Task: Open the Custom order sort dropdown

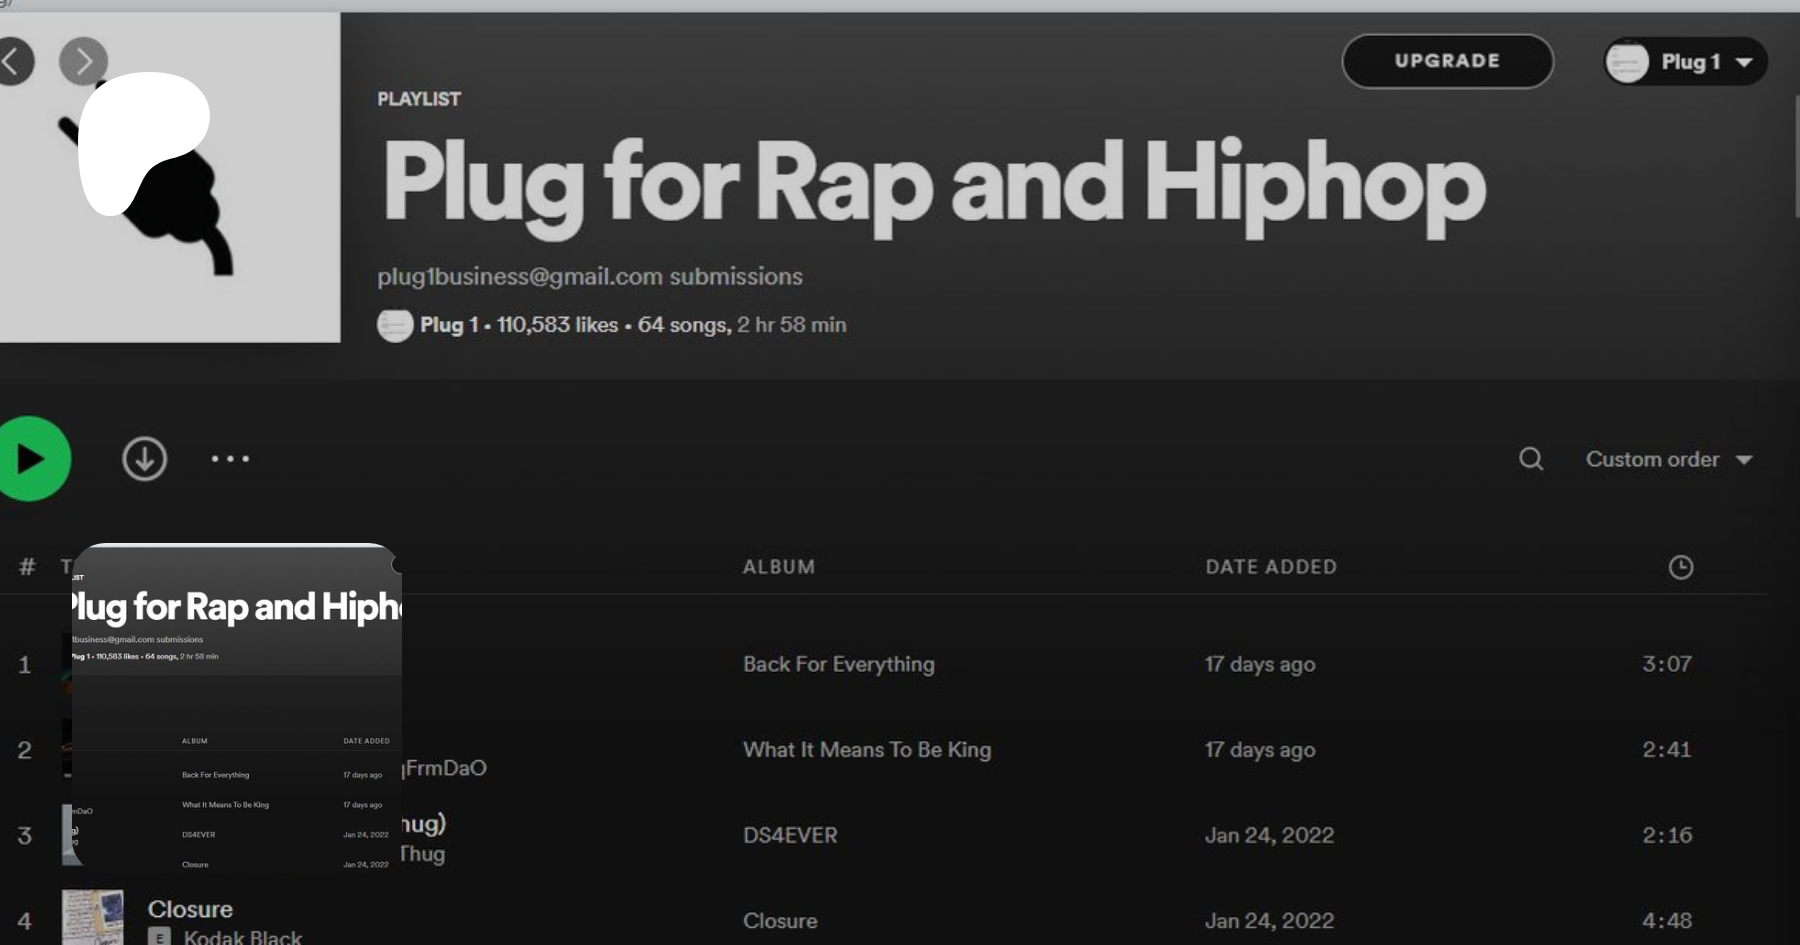Action: [1668, 459]
